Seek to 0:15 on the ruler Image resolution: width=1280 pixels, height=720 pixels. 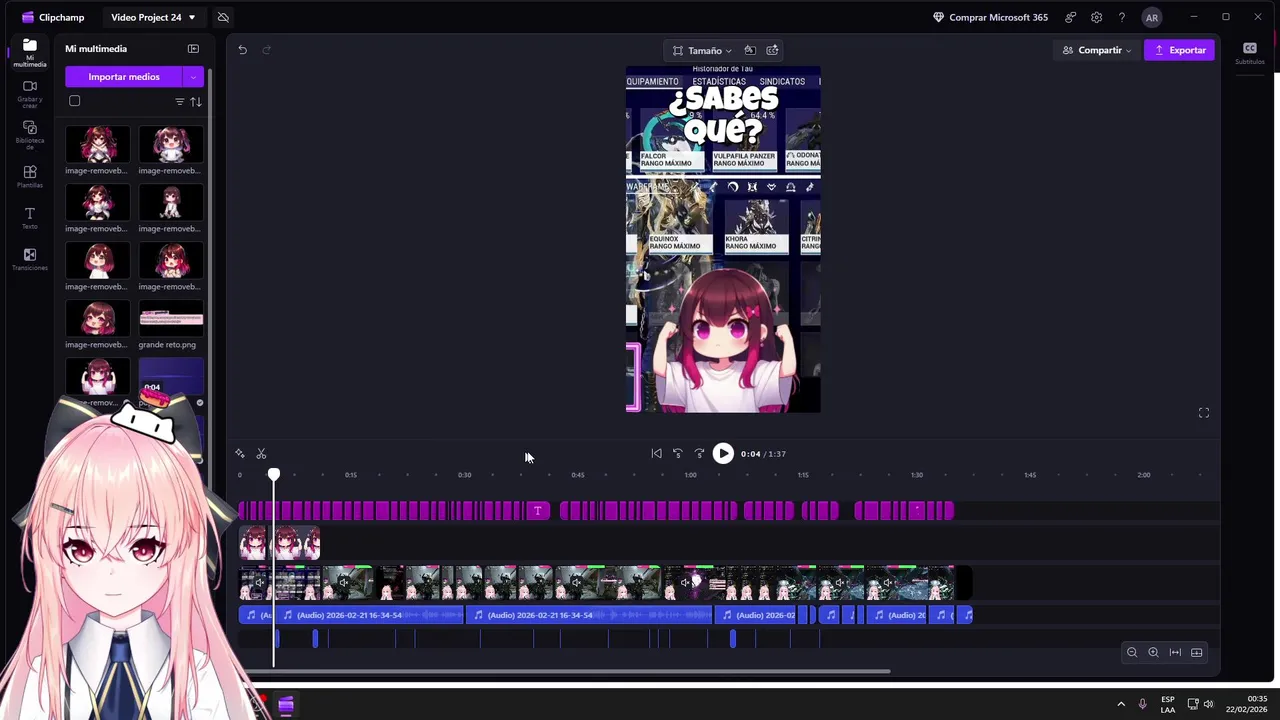click(x=351, y=475)
